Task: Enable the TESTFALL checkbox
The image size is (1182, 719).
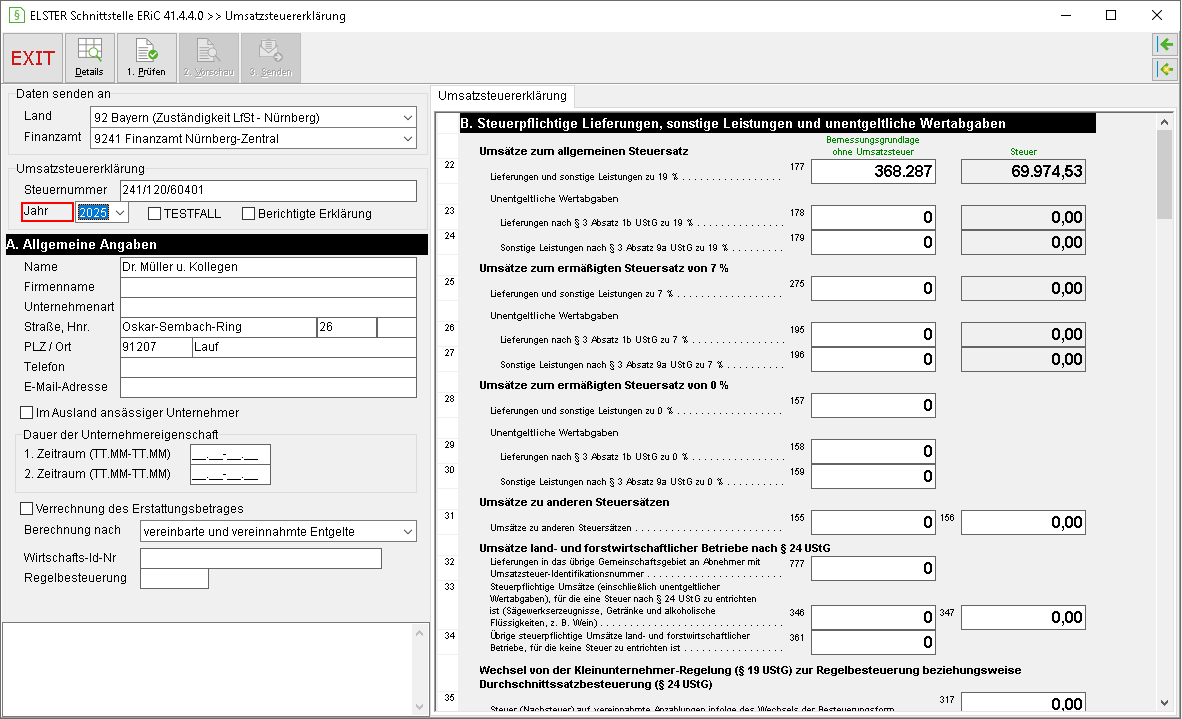Action: [155, 213]
